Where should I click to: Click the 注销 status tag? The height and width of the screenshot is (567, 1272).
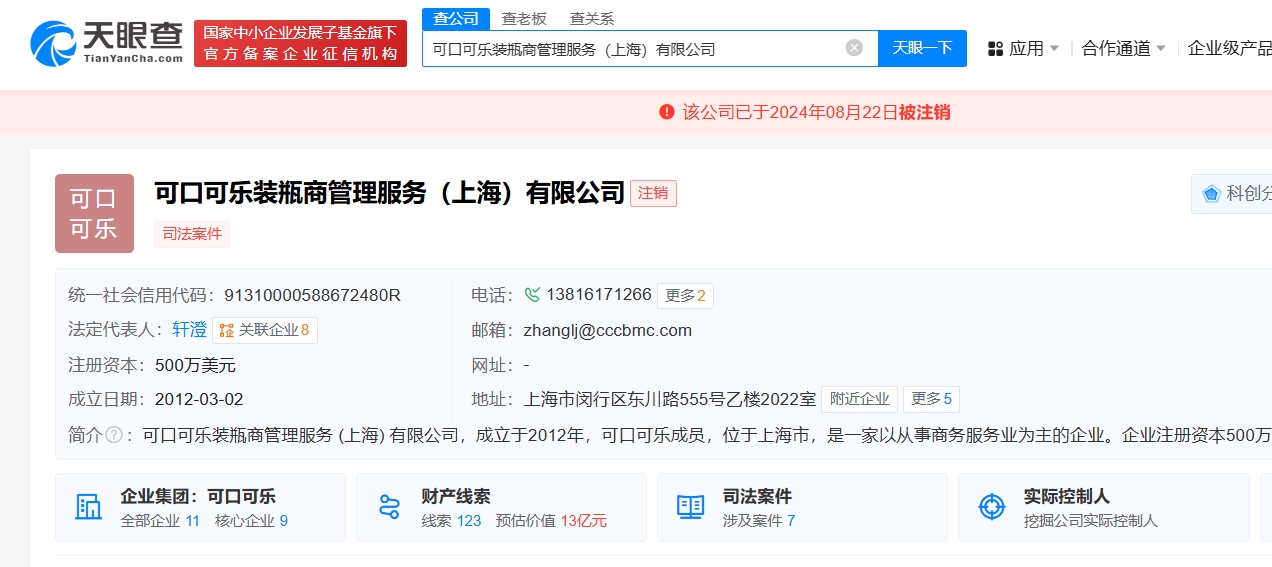click(x=653, y=193)
